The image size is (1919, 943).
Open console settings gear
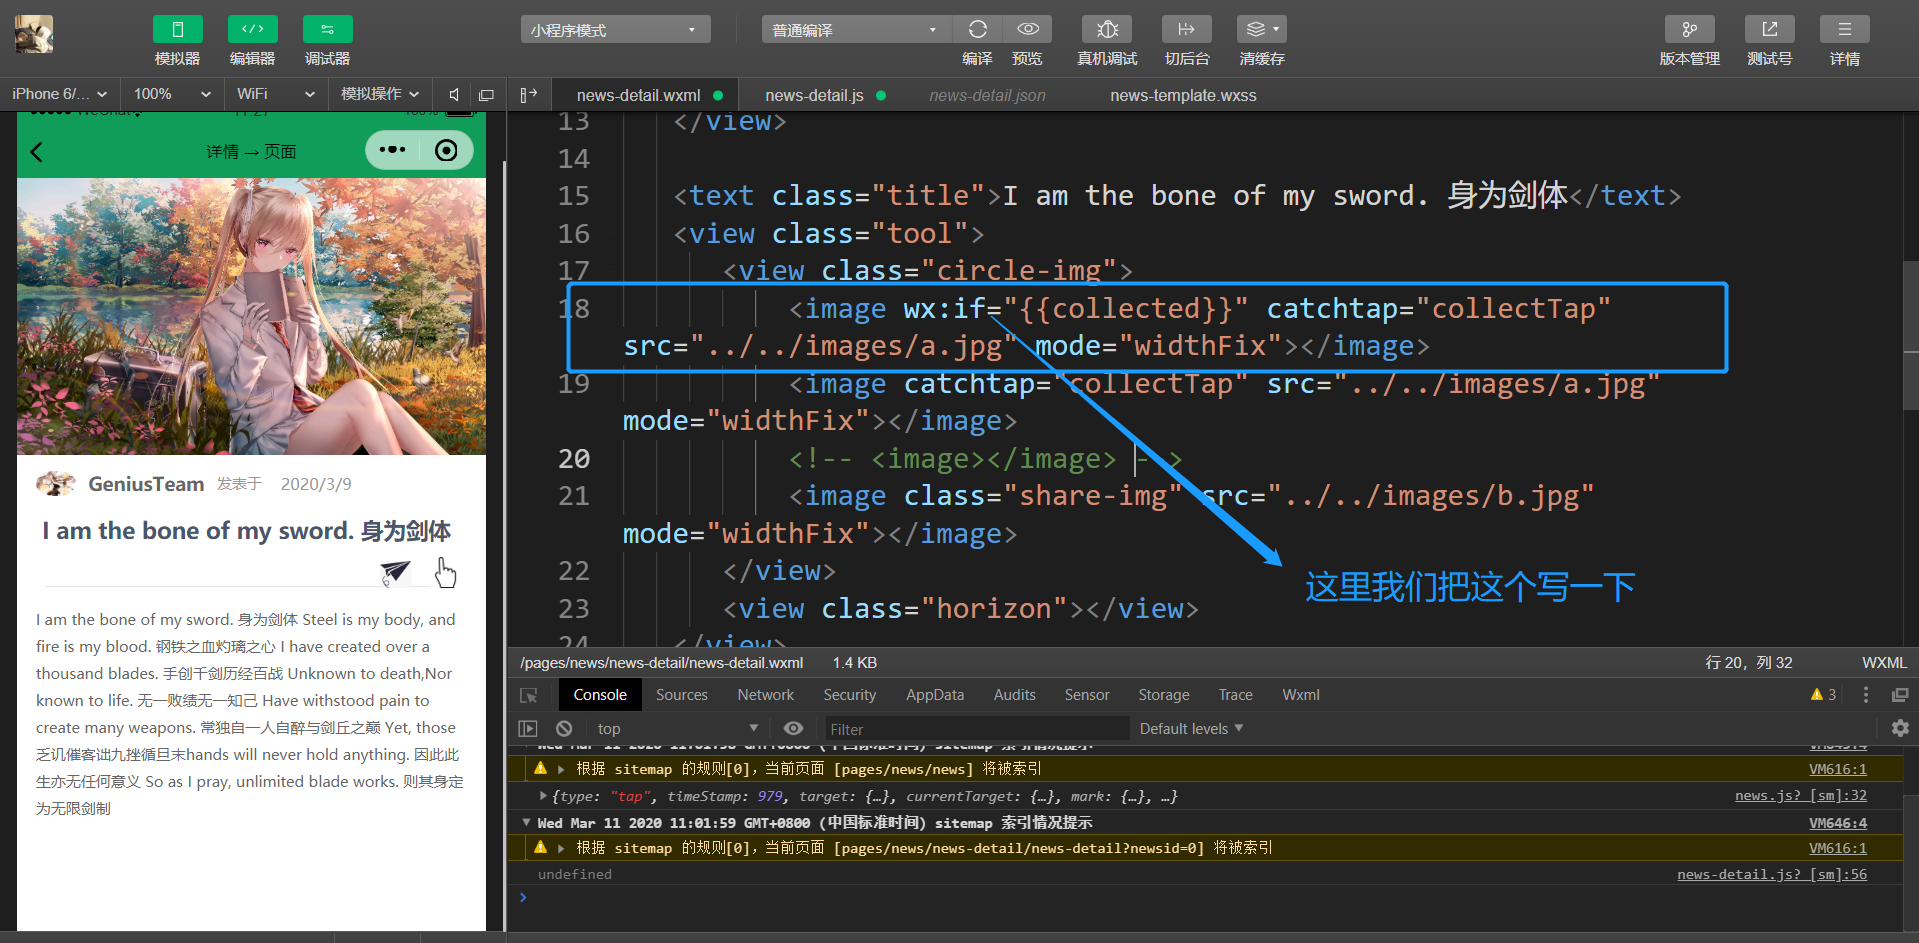tap(1900, 728)
